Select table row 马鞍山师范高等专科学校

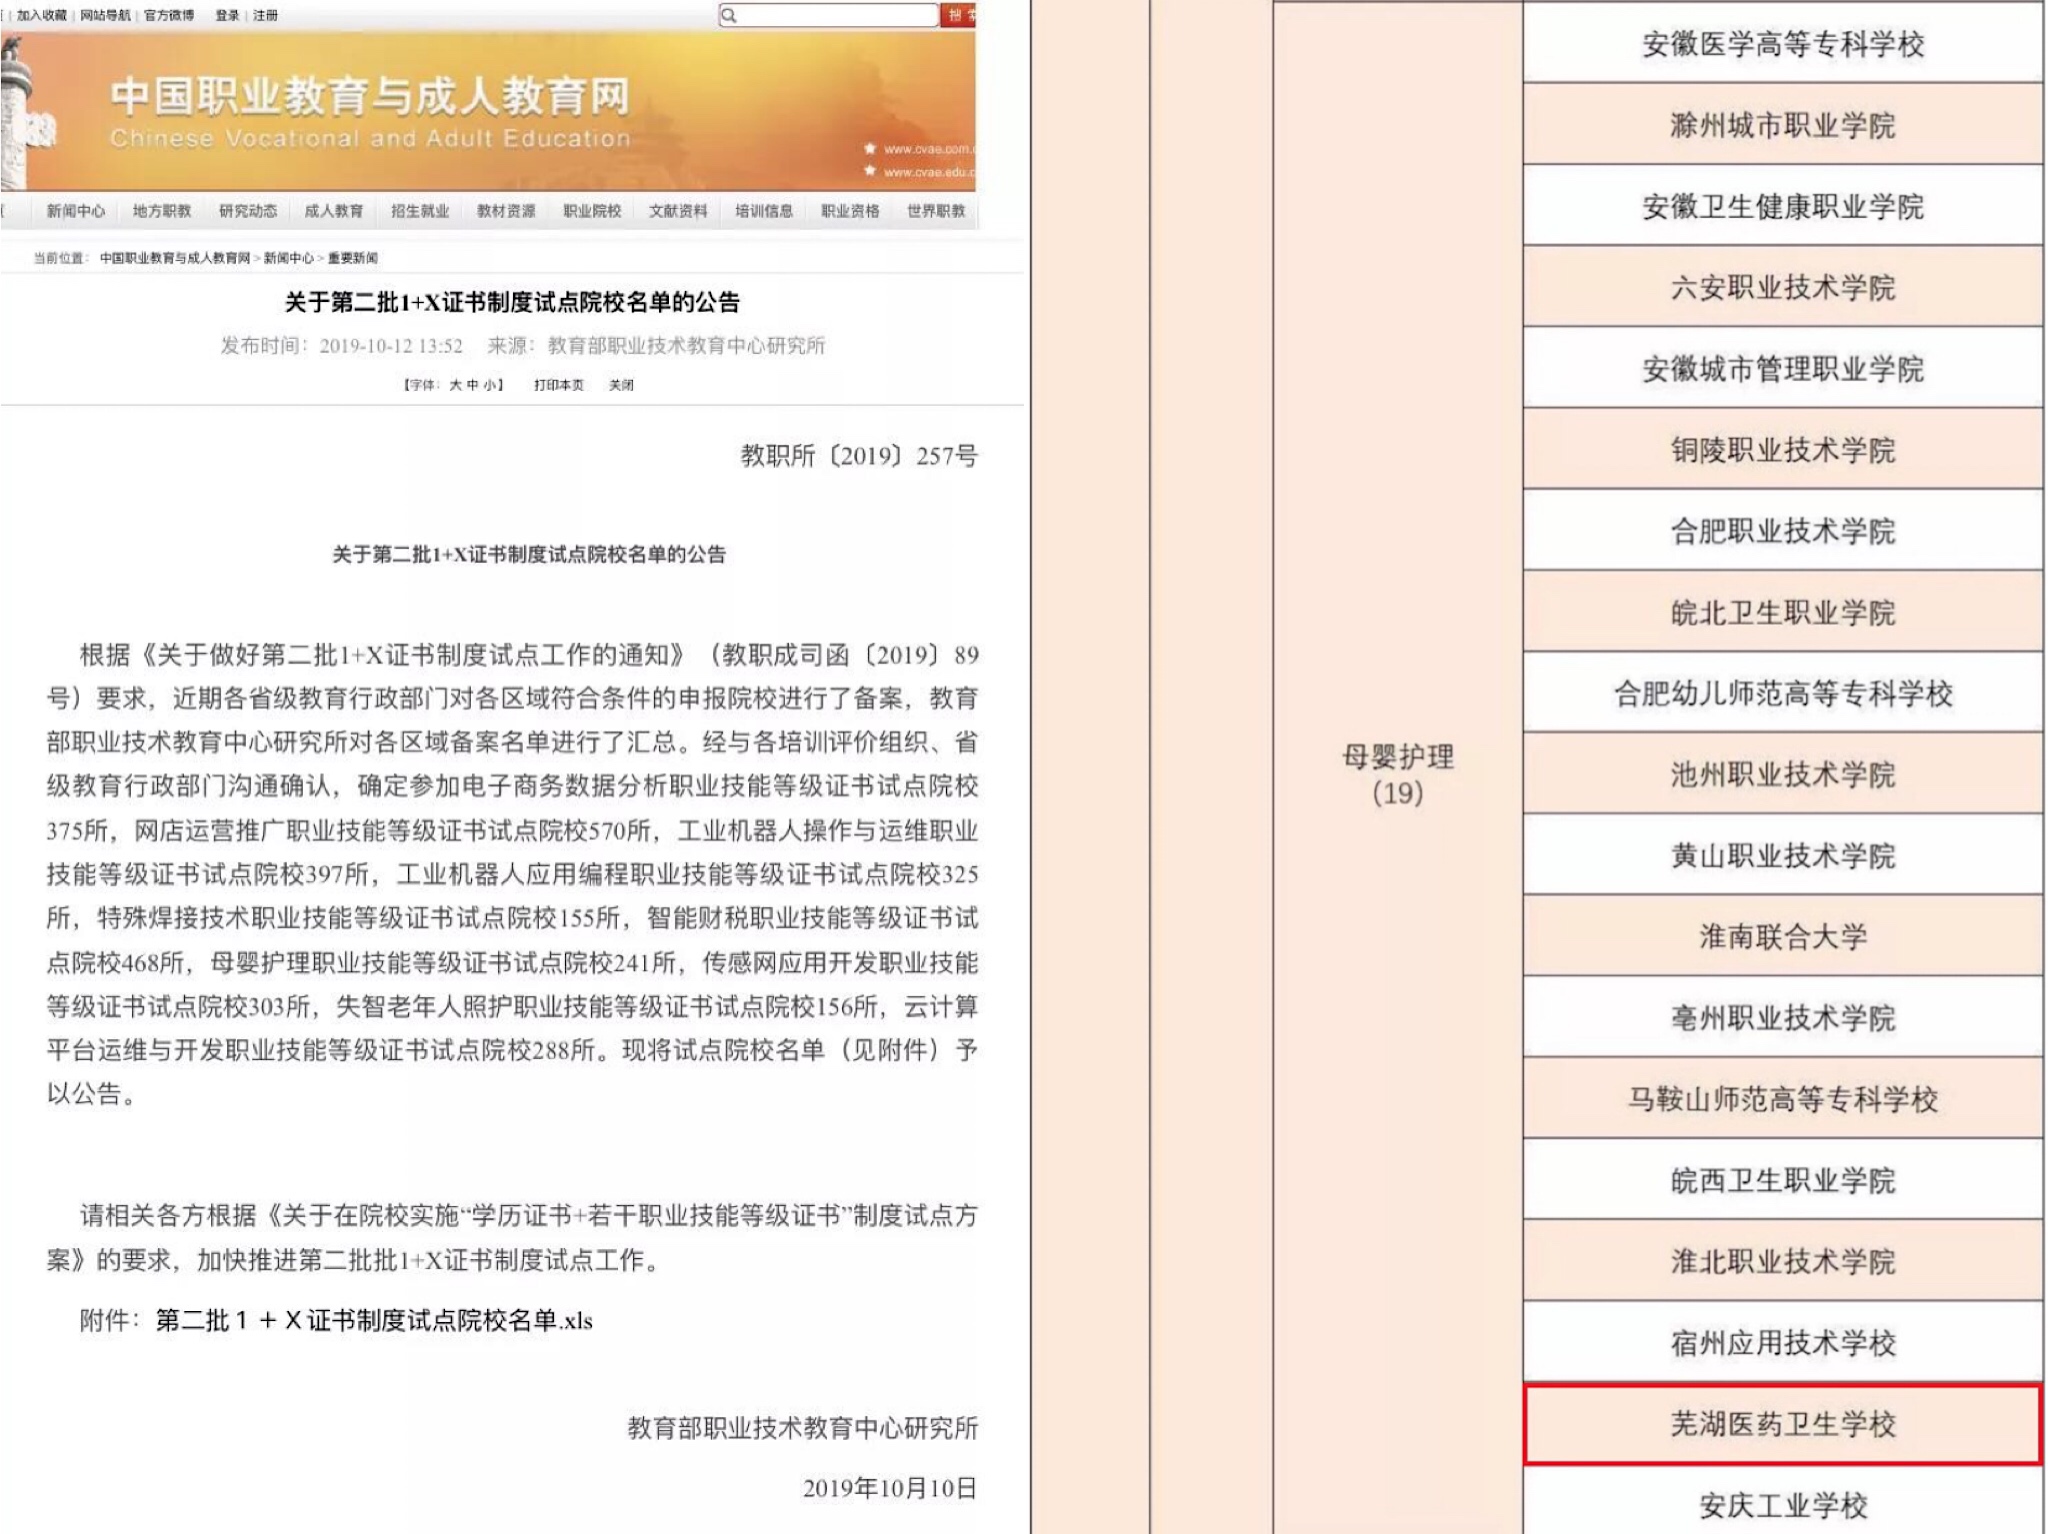click(x=1783, y=1099)
